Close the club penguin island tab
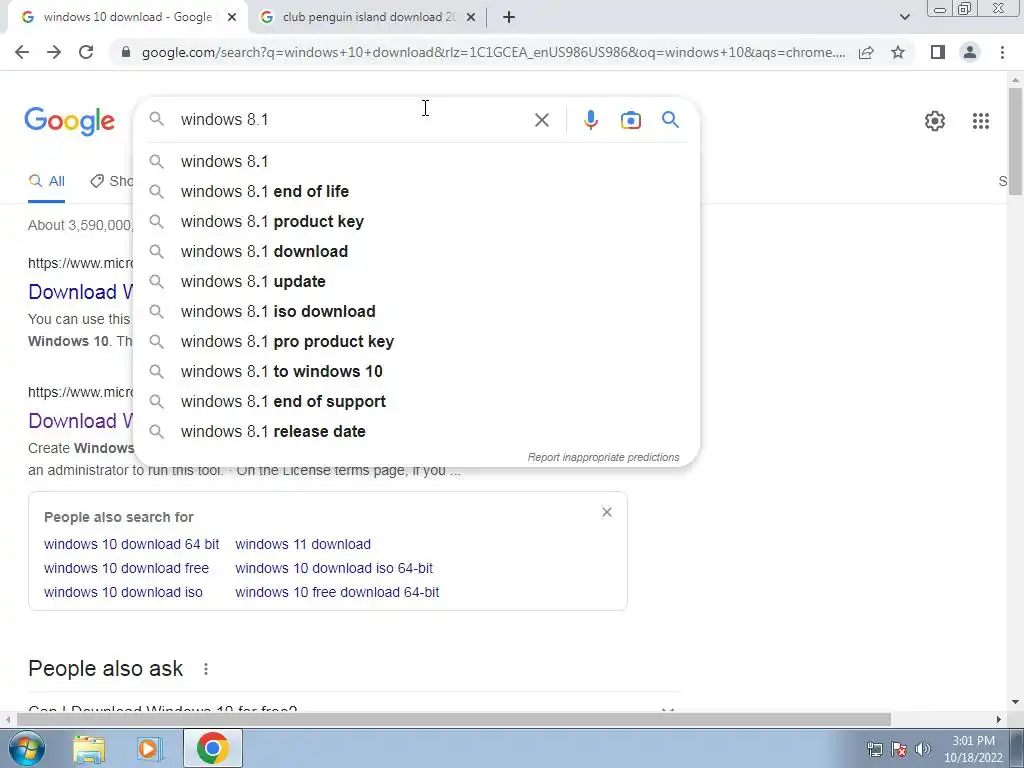The width and height of the screenshot is (1024, 768). pos(471,18)
